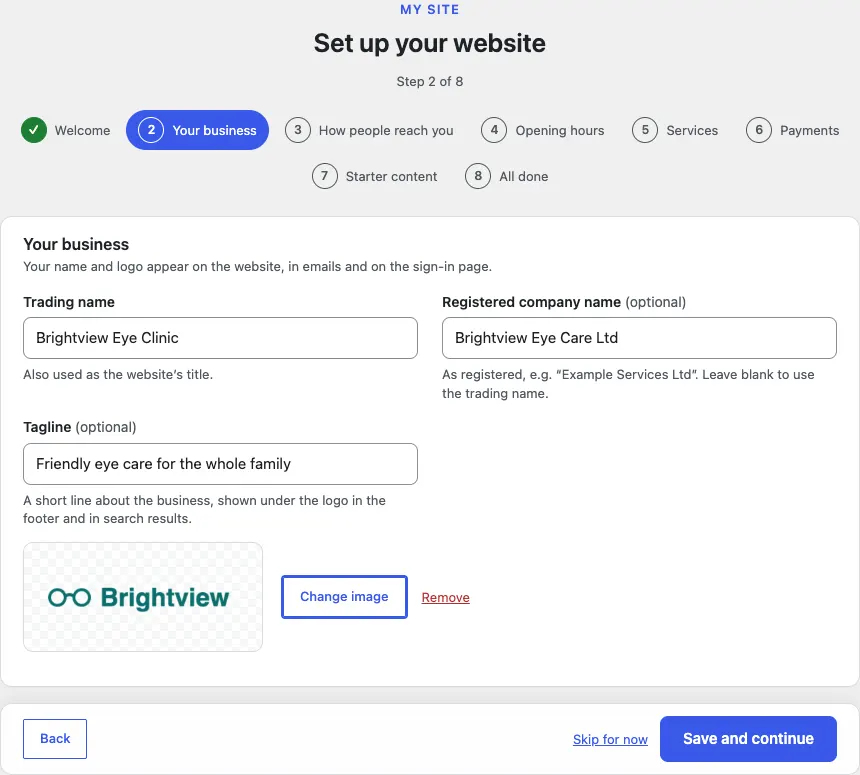Click the Change image button
This screenshot has width=860, height=775.
(x=344, y=597)
